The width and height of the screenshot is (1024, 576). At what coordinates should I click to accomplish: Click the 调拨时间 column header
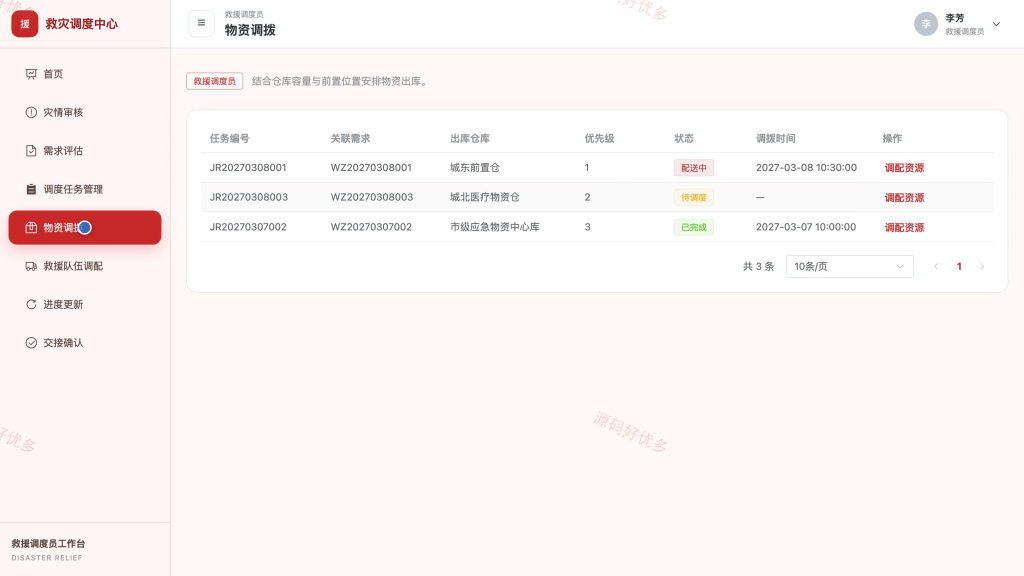pyautogui.click(x=775, y=138)
